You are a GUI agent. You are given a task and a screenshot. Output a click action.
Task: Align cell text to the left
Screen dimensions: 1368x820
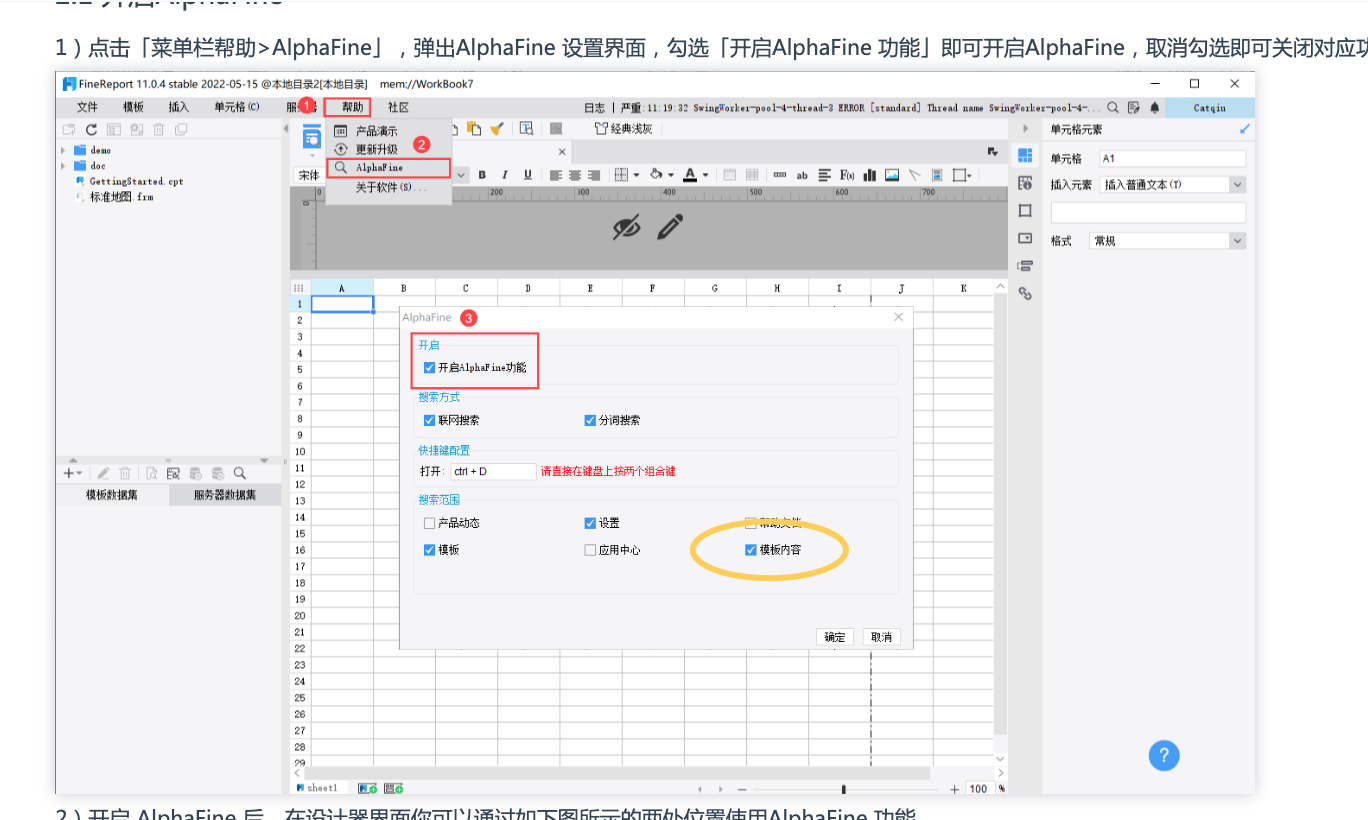tap(555, 175)
